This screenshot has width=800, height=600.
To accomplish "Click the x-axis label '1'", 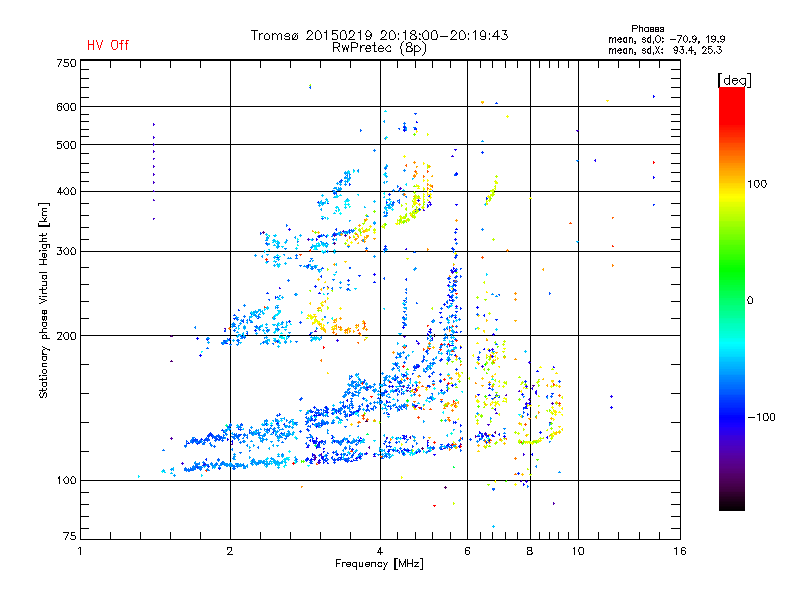I will pos(80,551).
